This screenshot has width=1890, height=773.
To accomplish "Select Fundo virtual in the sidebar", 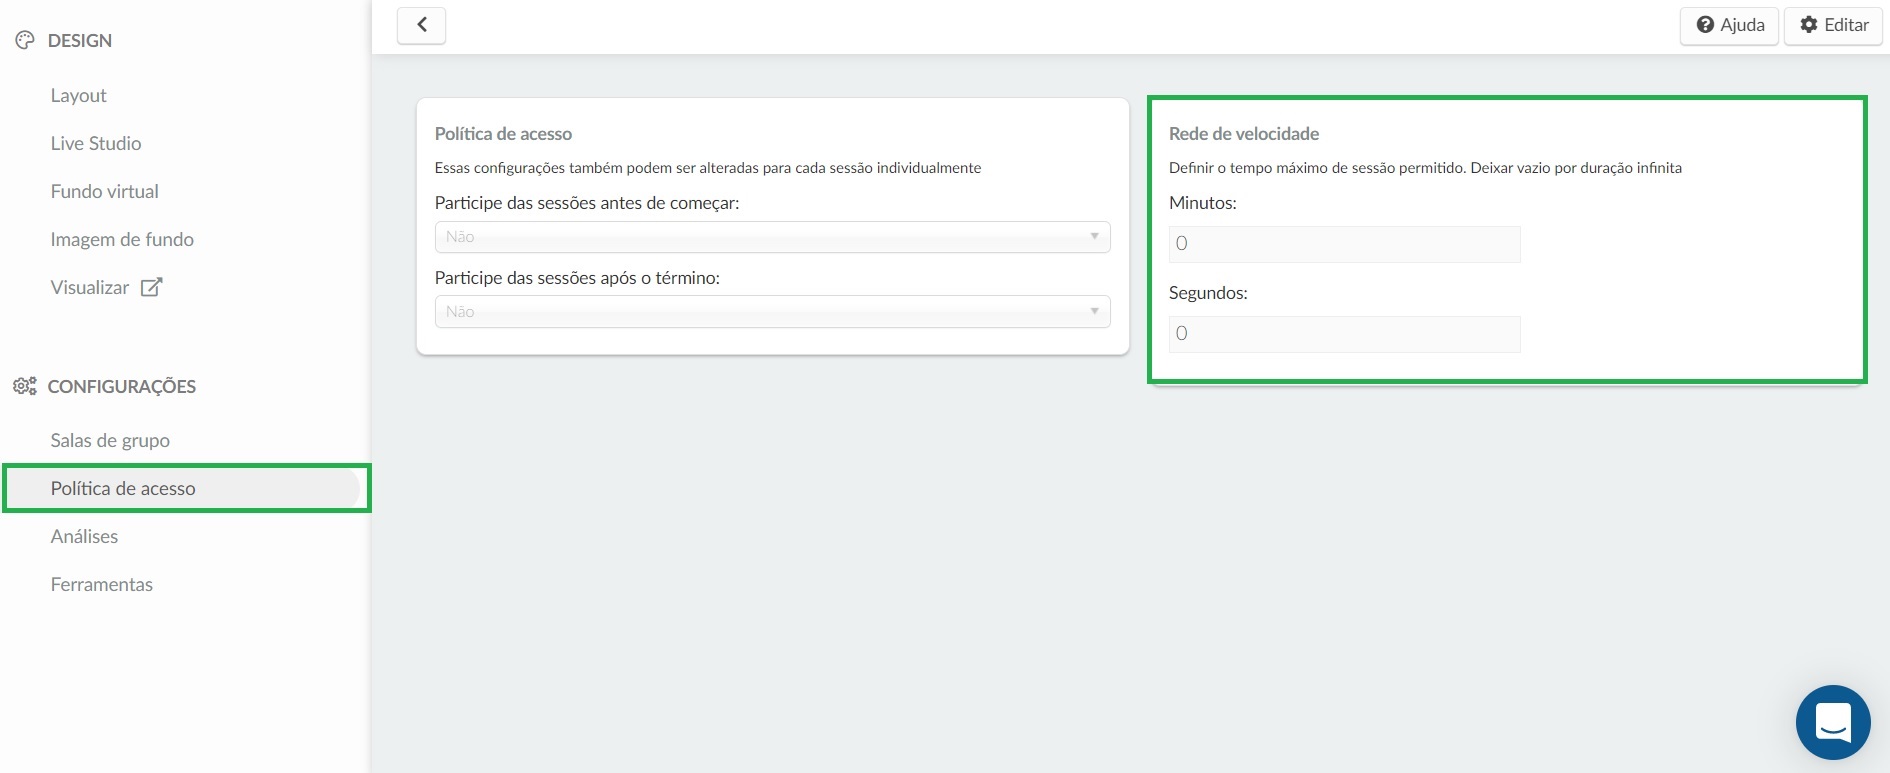I will click(105, 191).
